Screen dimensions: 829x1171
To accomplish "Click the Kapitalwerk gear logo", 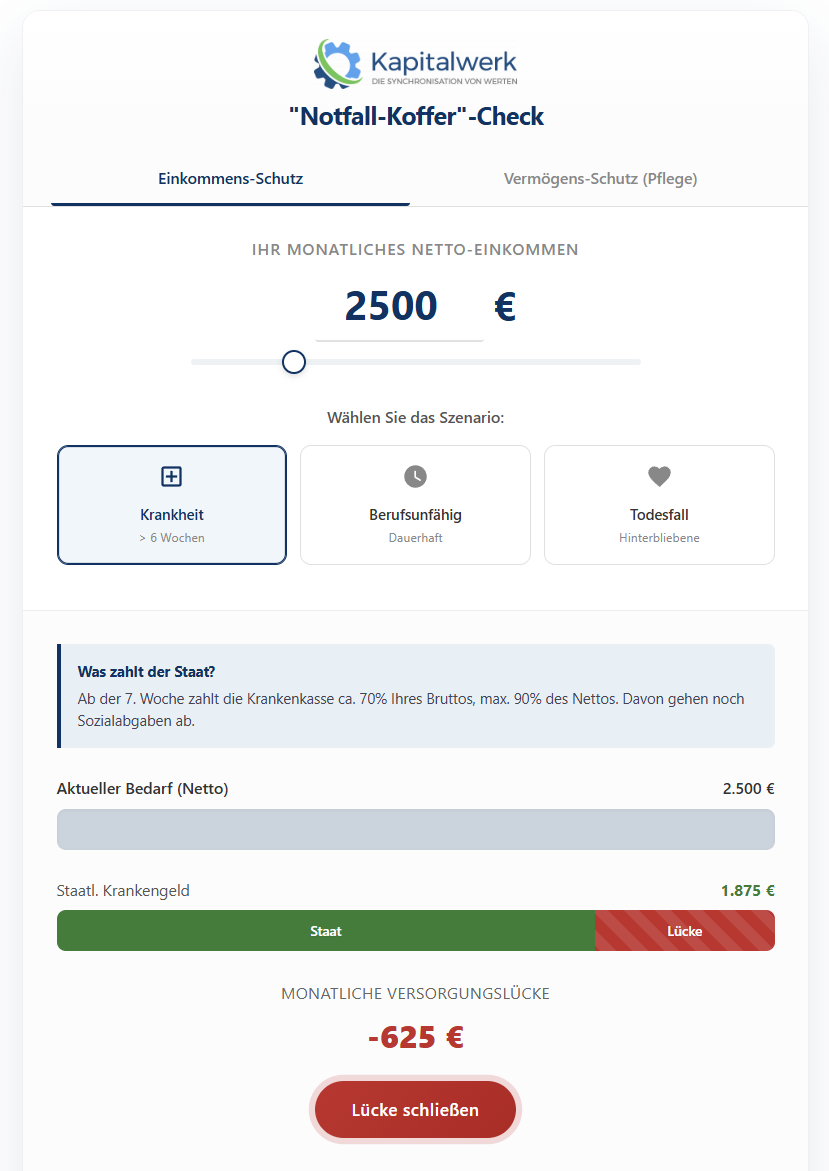I will (x=336, y=62).
